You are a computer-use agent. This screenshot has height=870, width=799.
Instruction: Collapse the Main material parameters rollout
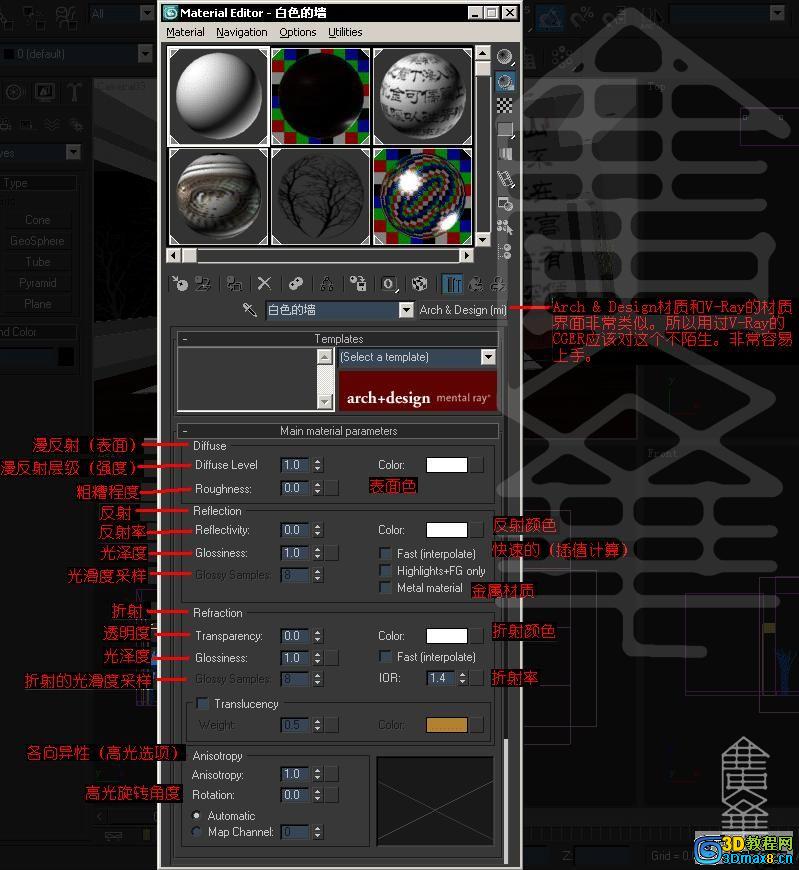click(x=185, y=431)
